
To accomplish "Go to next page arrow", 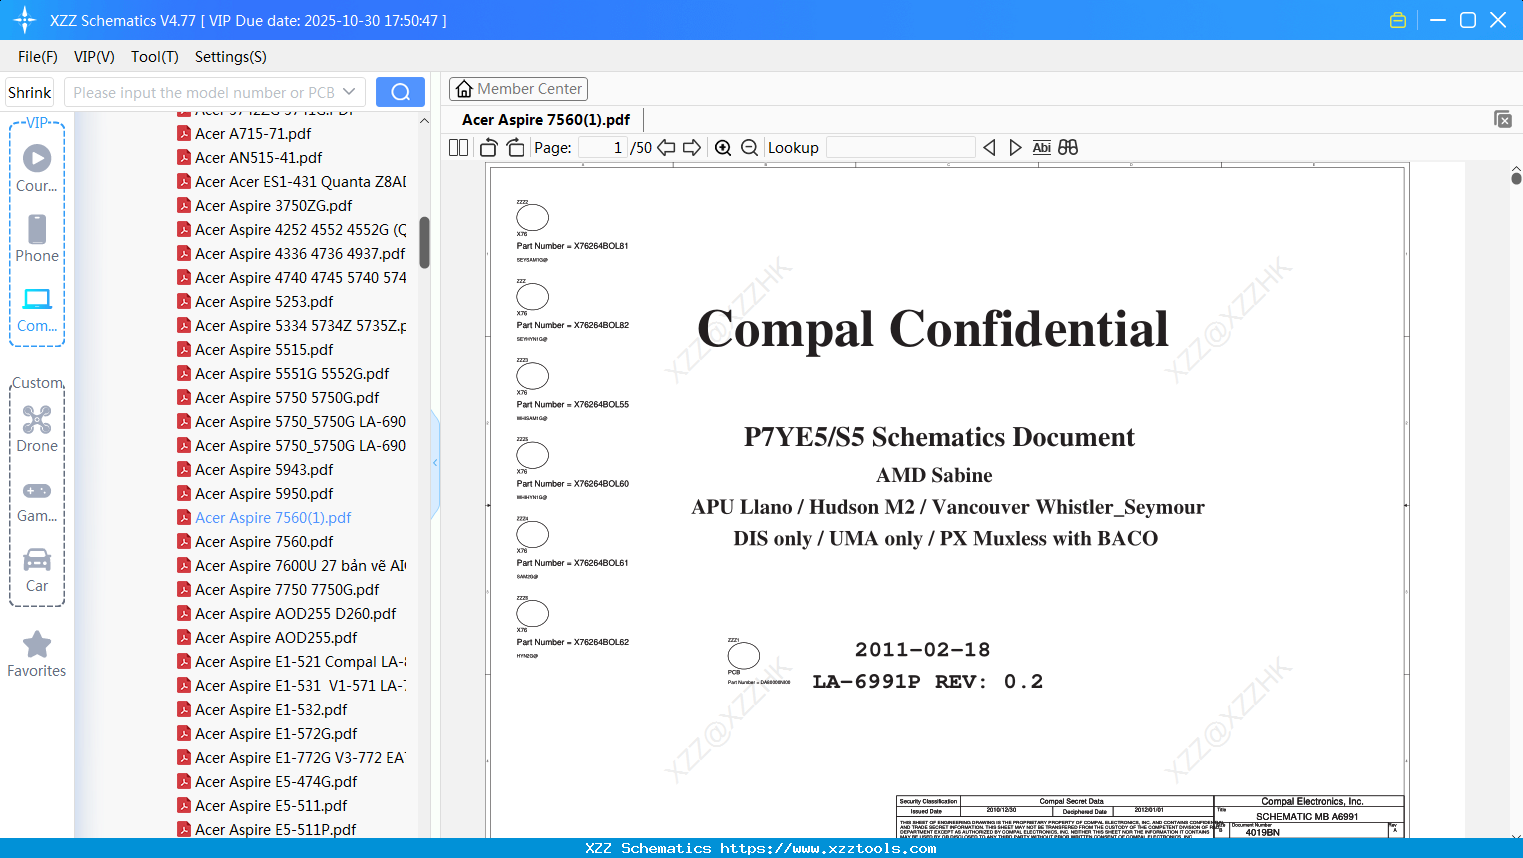I will (692, 148).
